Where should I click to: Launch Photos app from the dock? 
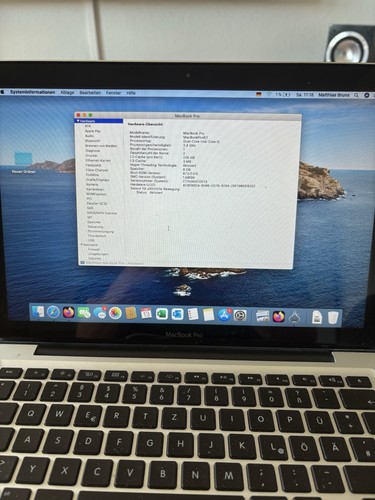115,313
